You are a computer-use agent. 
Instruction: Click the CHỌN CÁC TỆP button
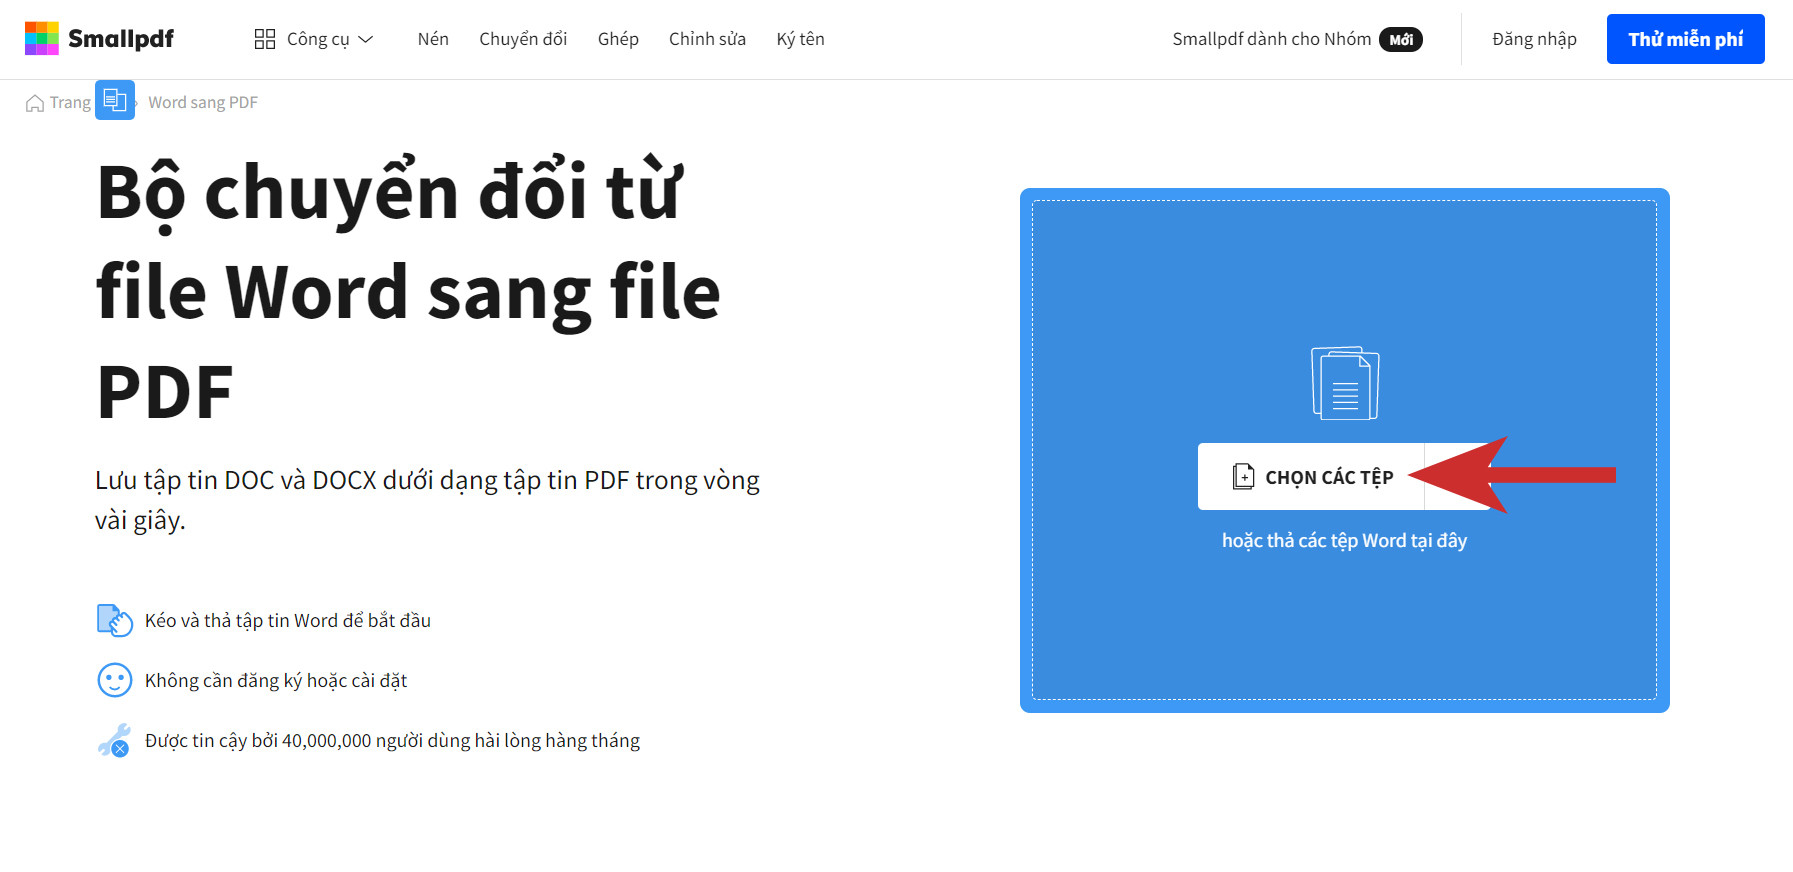1311,477
